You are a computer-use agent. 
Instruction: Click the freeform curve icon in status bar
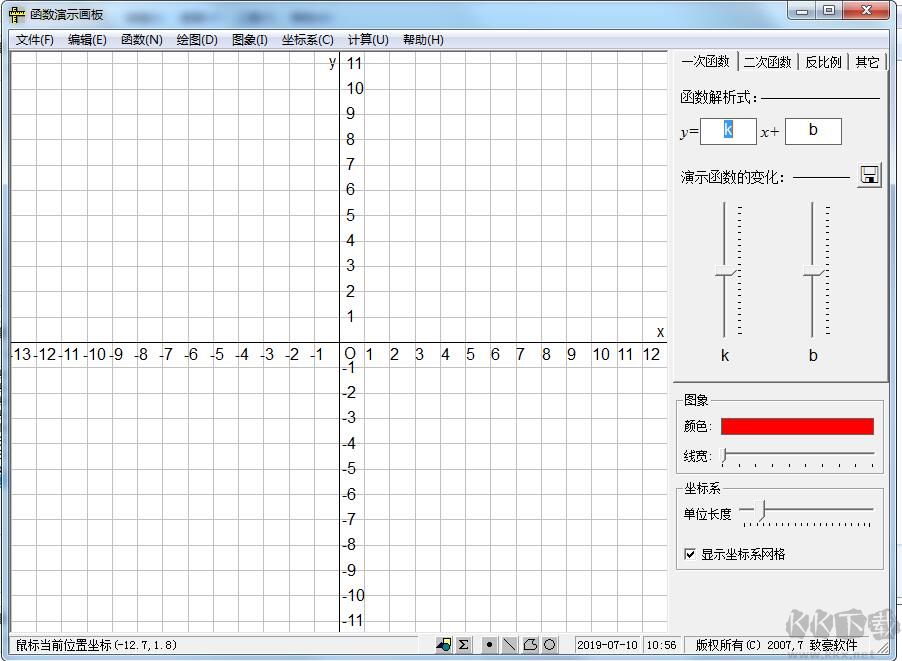[532, 644]
